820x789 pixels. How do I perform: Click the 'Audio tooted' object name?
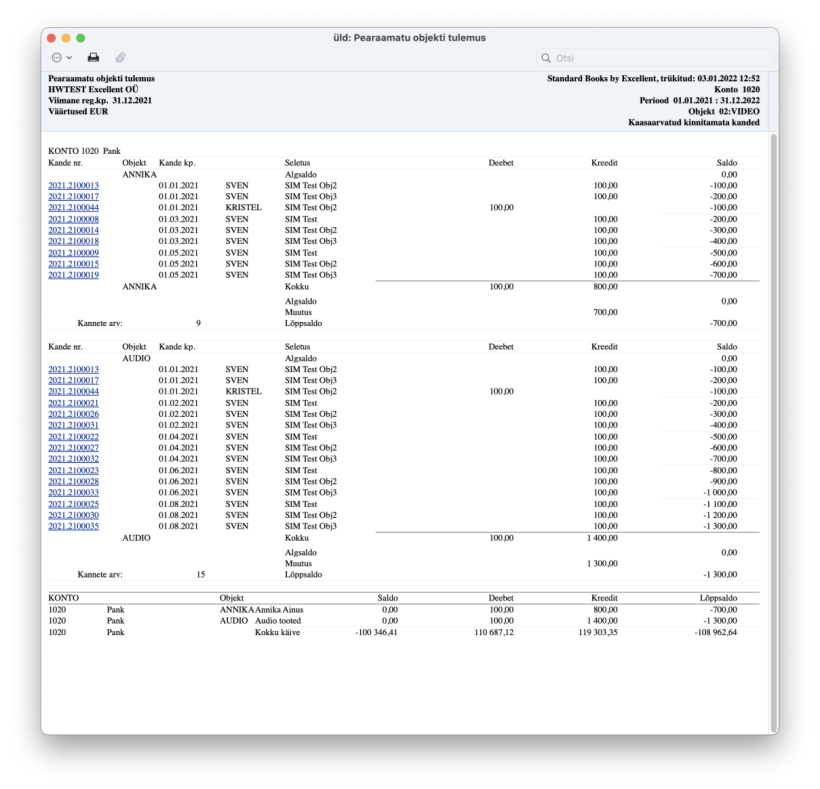278,621
